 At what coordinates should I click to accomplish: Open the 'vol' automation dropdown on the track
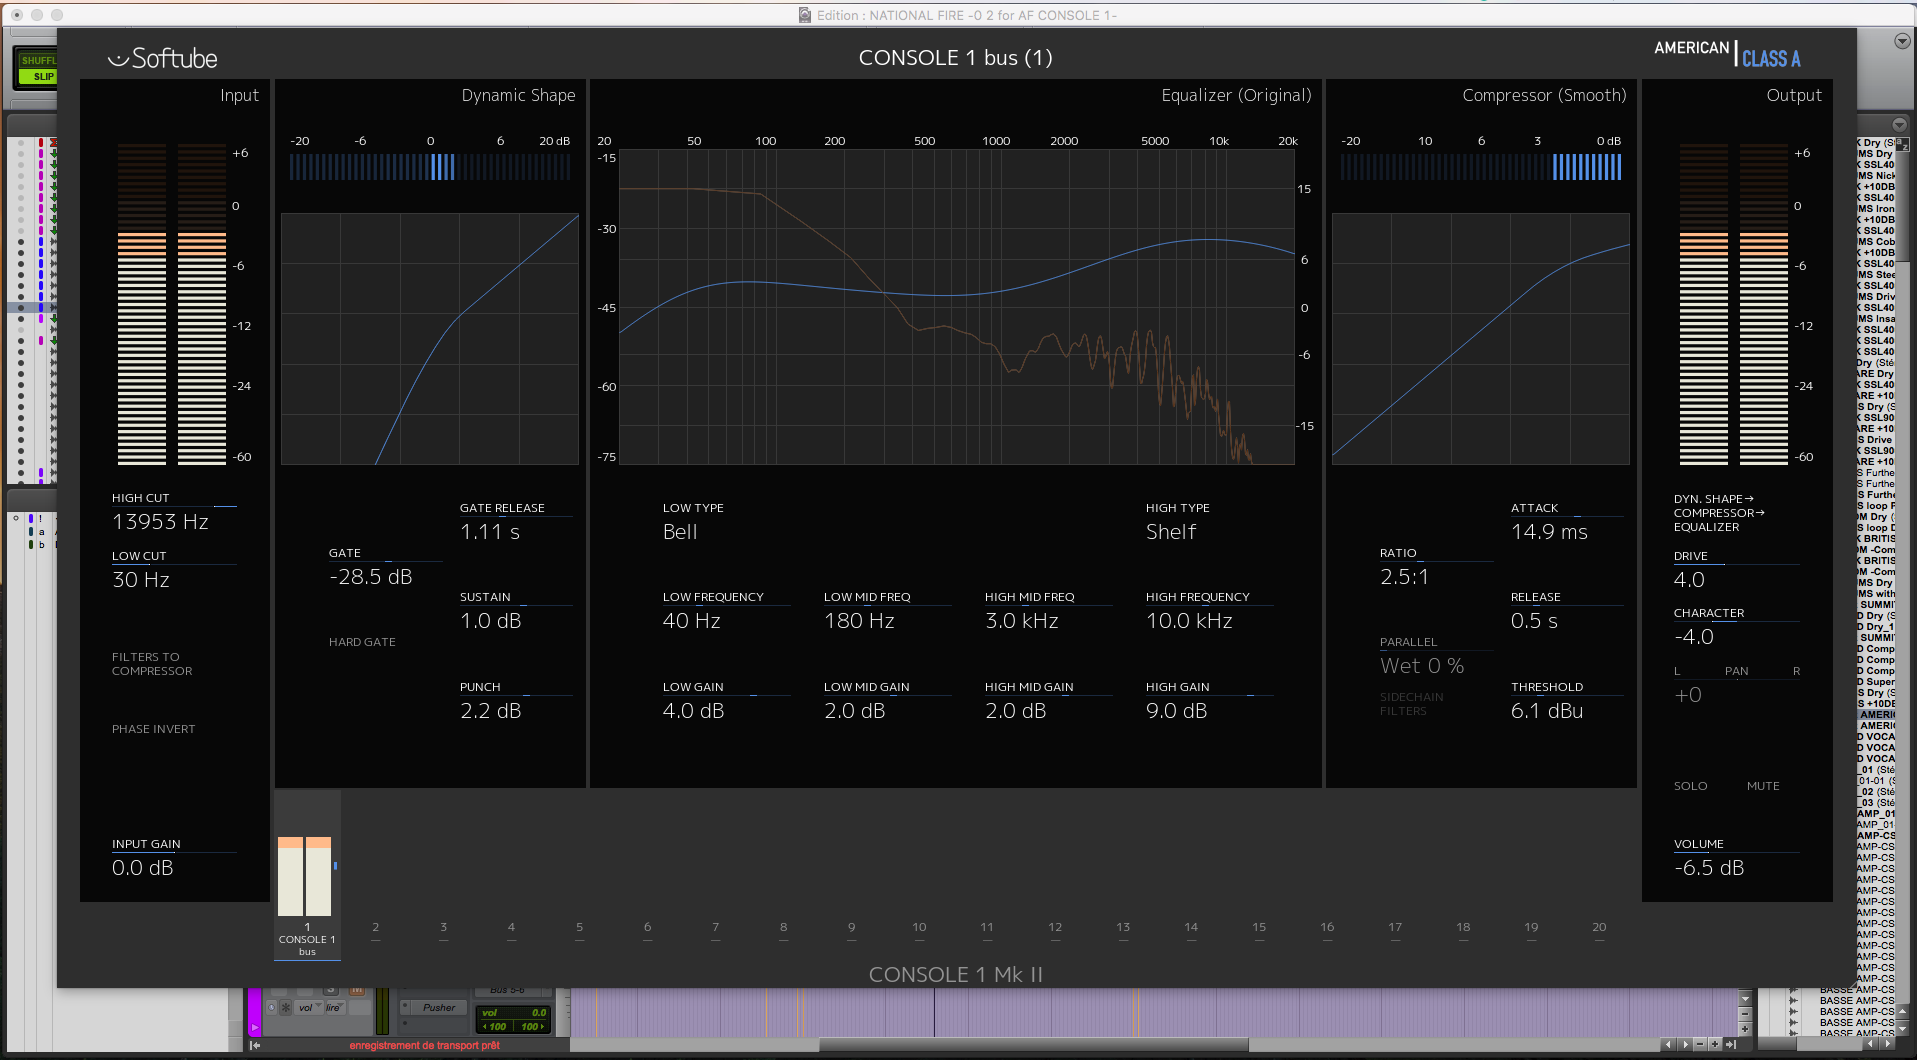click(x=309, y=1007)
